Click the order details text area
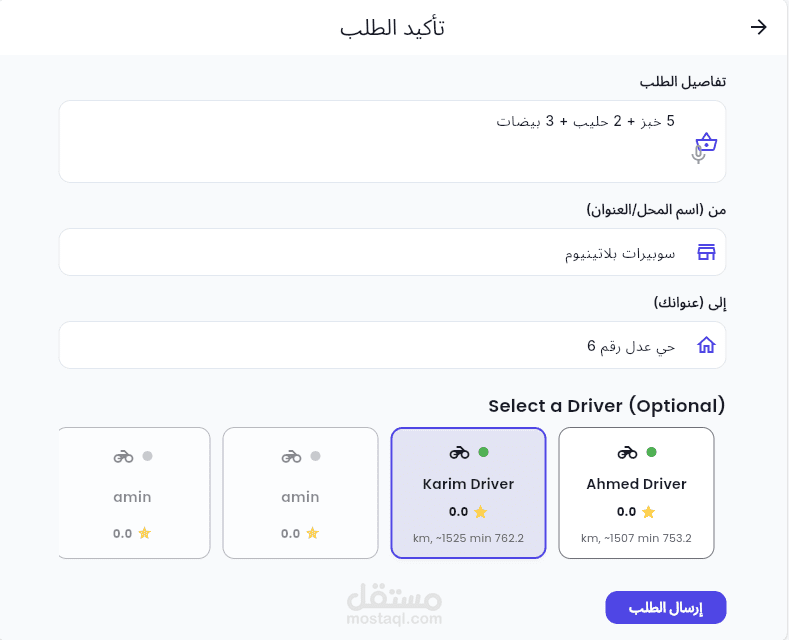Screen dimensions: 789x640 392,141
